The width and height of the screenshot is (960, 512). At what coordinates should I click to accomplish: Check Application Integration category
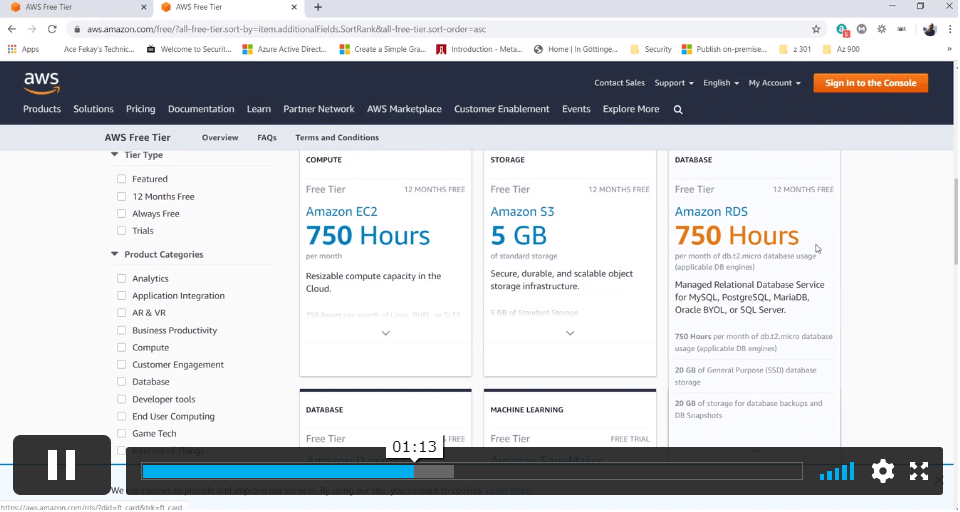pos(121,296)
